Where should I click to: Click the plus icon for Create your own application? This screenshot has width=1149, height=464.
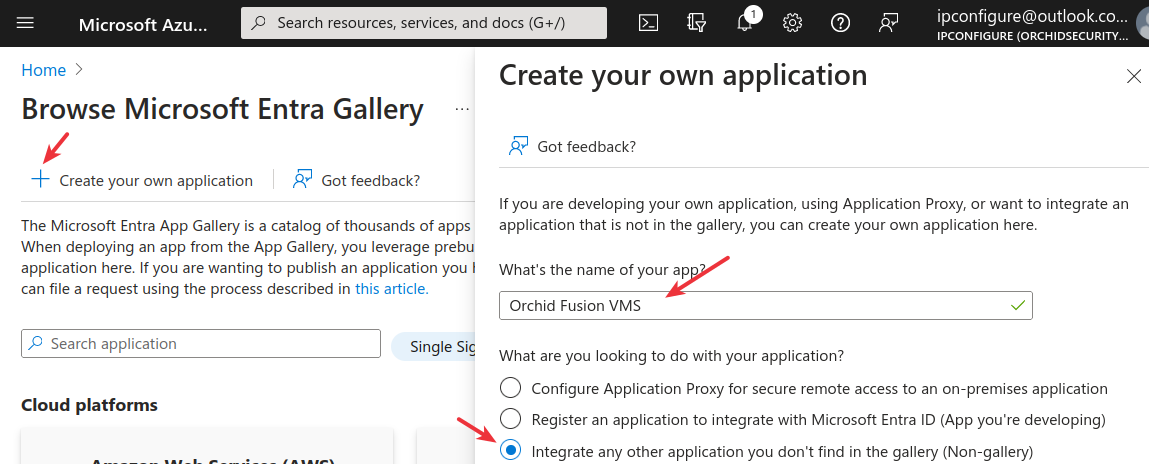[x=40, y=180]
